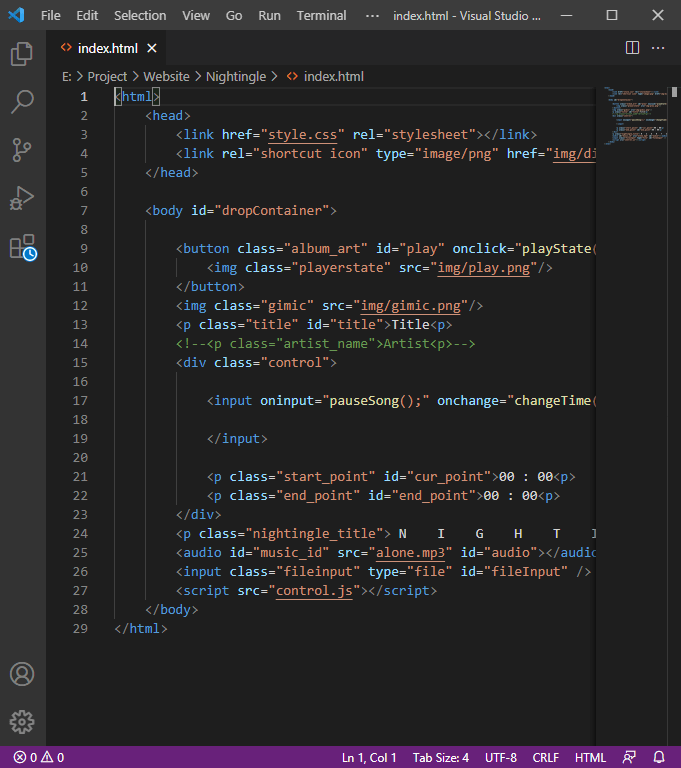The height and width of the screenshot is (768, 681).
Task: Open the Explorer view in activity bar
Action: pyautogui.click(x=22, y=54)
